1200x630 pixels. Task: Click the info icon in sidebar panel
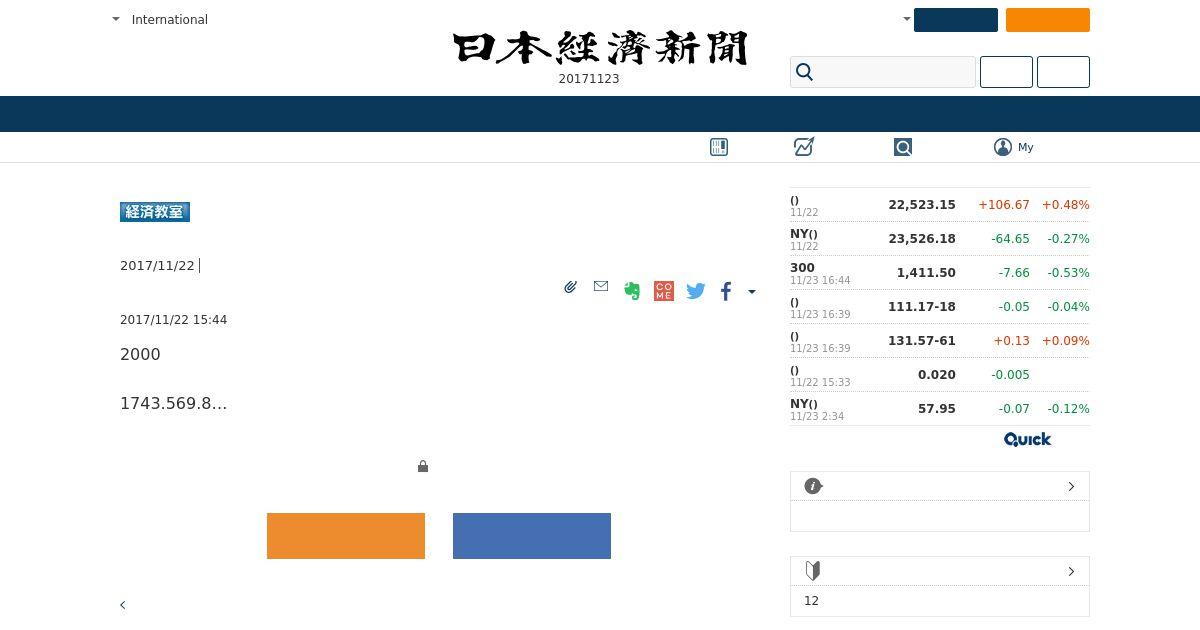(x=813, y=486)
